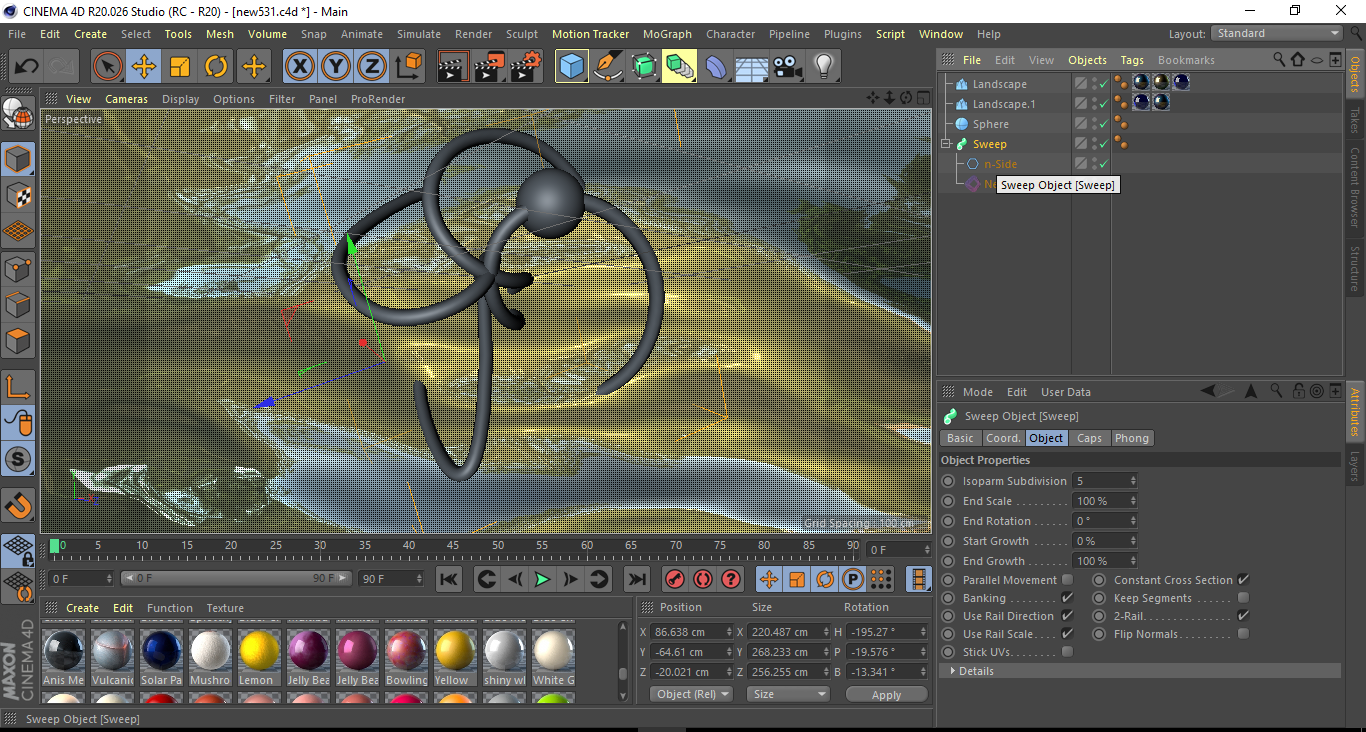Go to the end of animation
1366x732 pixels.
point(636,579)
